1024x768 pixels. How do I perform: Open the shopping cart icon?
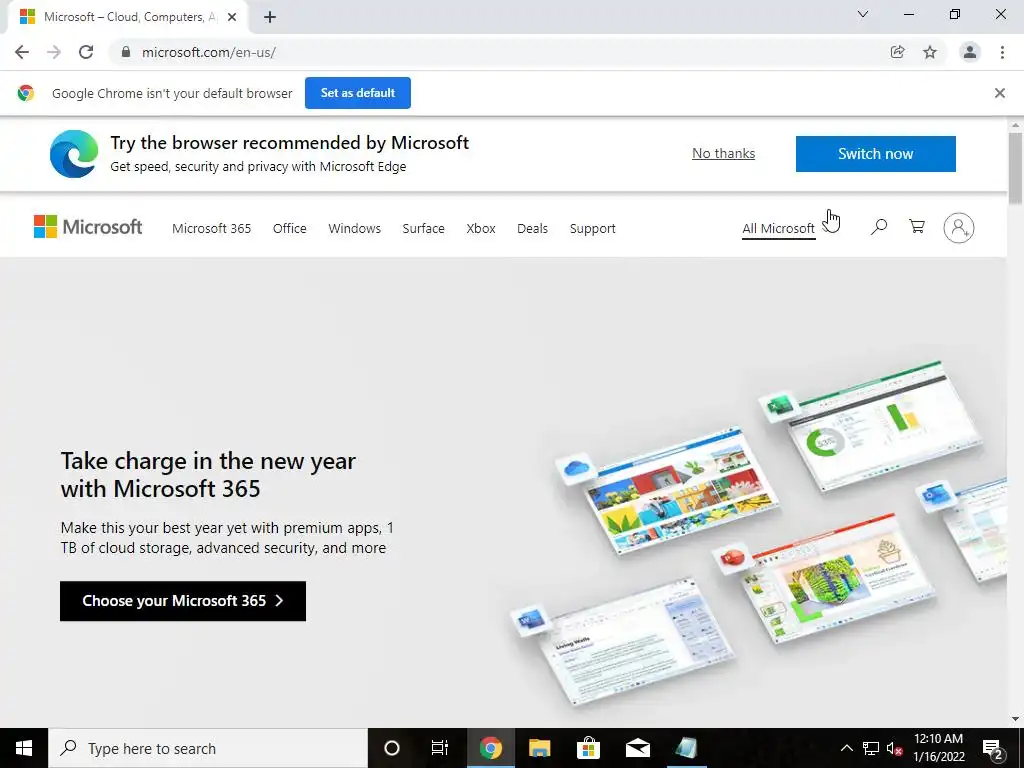click(917, 227)
